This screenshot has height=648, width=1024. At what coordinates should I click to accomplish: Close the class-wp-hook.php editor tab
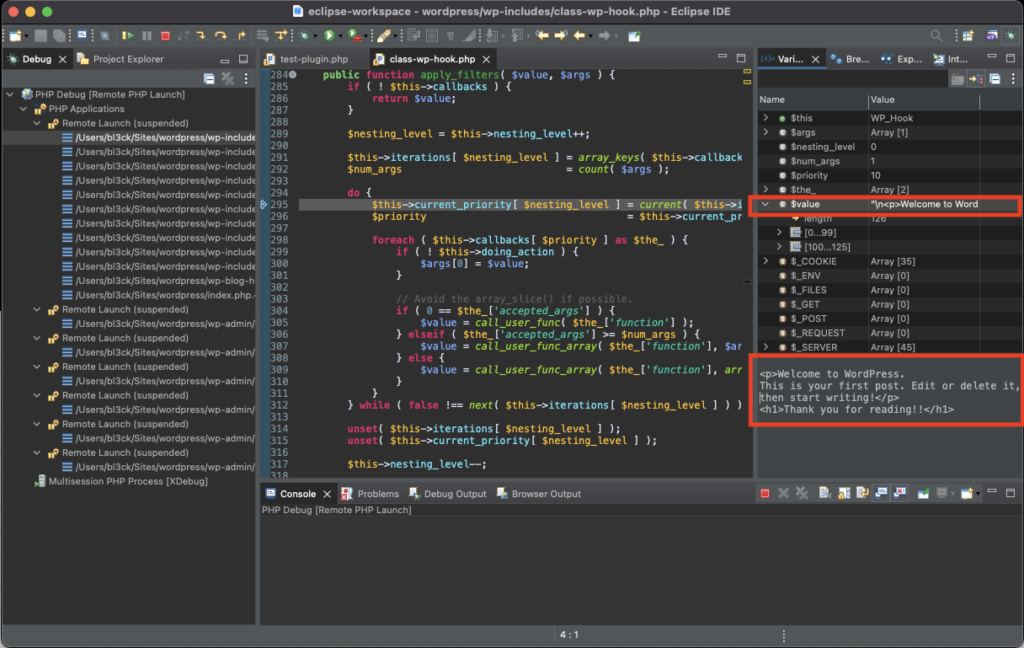(x=486, y=59)
